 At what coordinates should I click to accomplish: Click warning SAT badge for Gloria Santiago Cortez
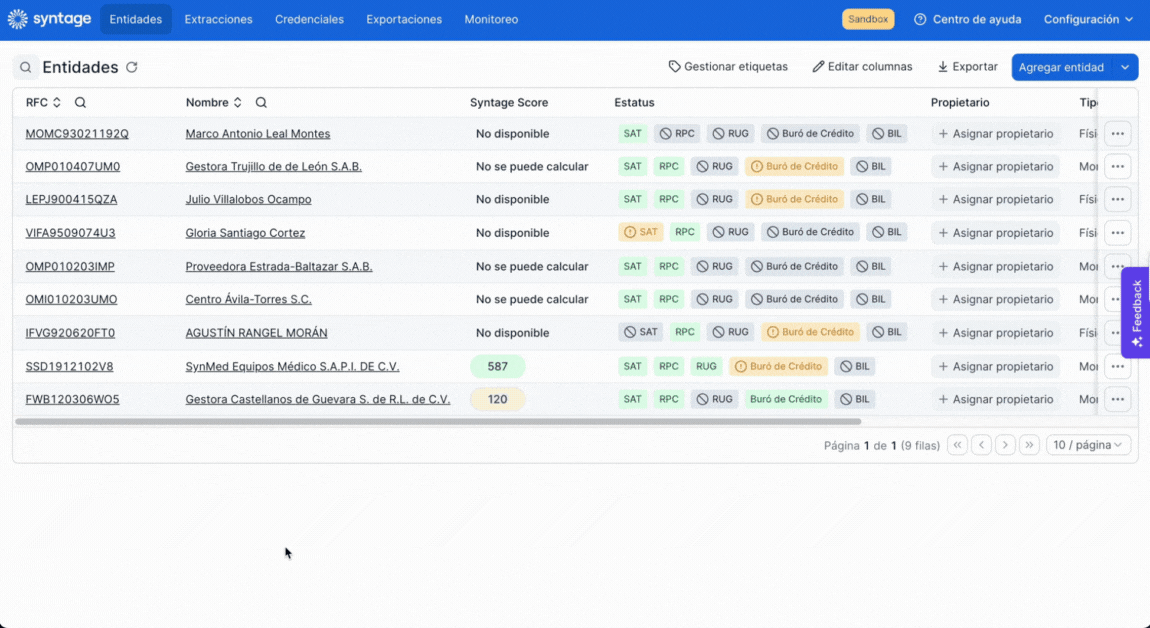[641, 232]
